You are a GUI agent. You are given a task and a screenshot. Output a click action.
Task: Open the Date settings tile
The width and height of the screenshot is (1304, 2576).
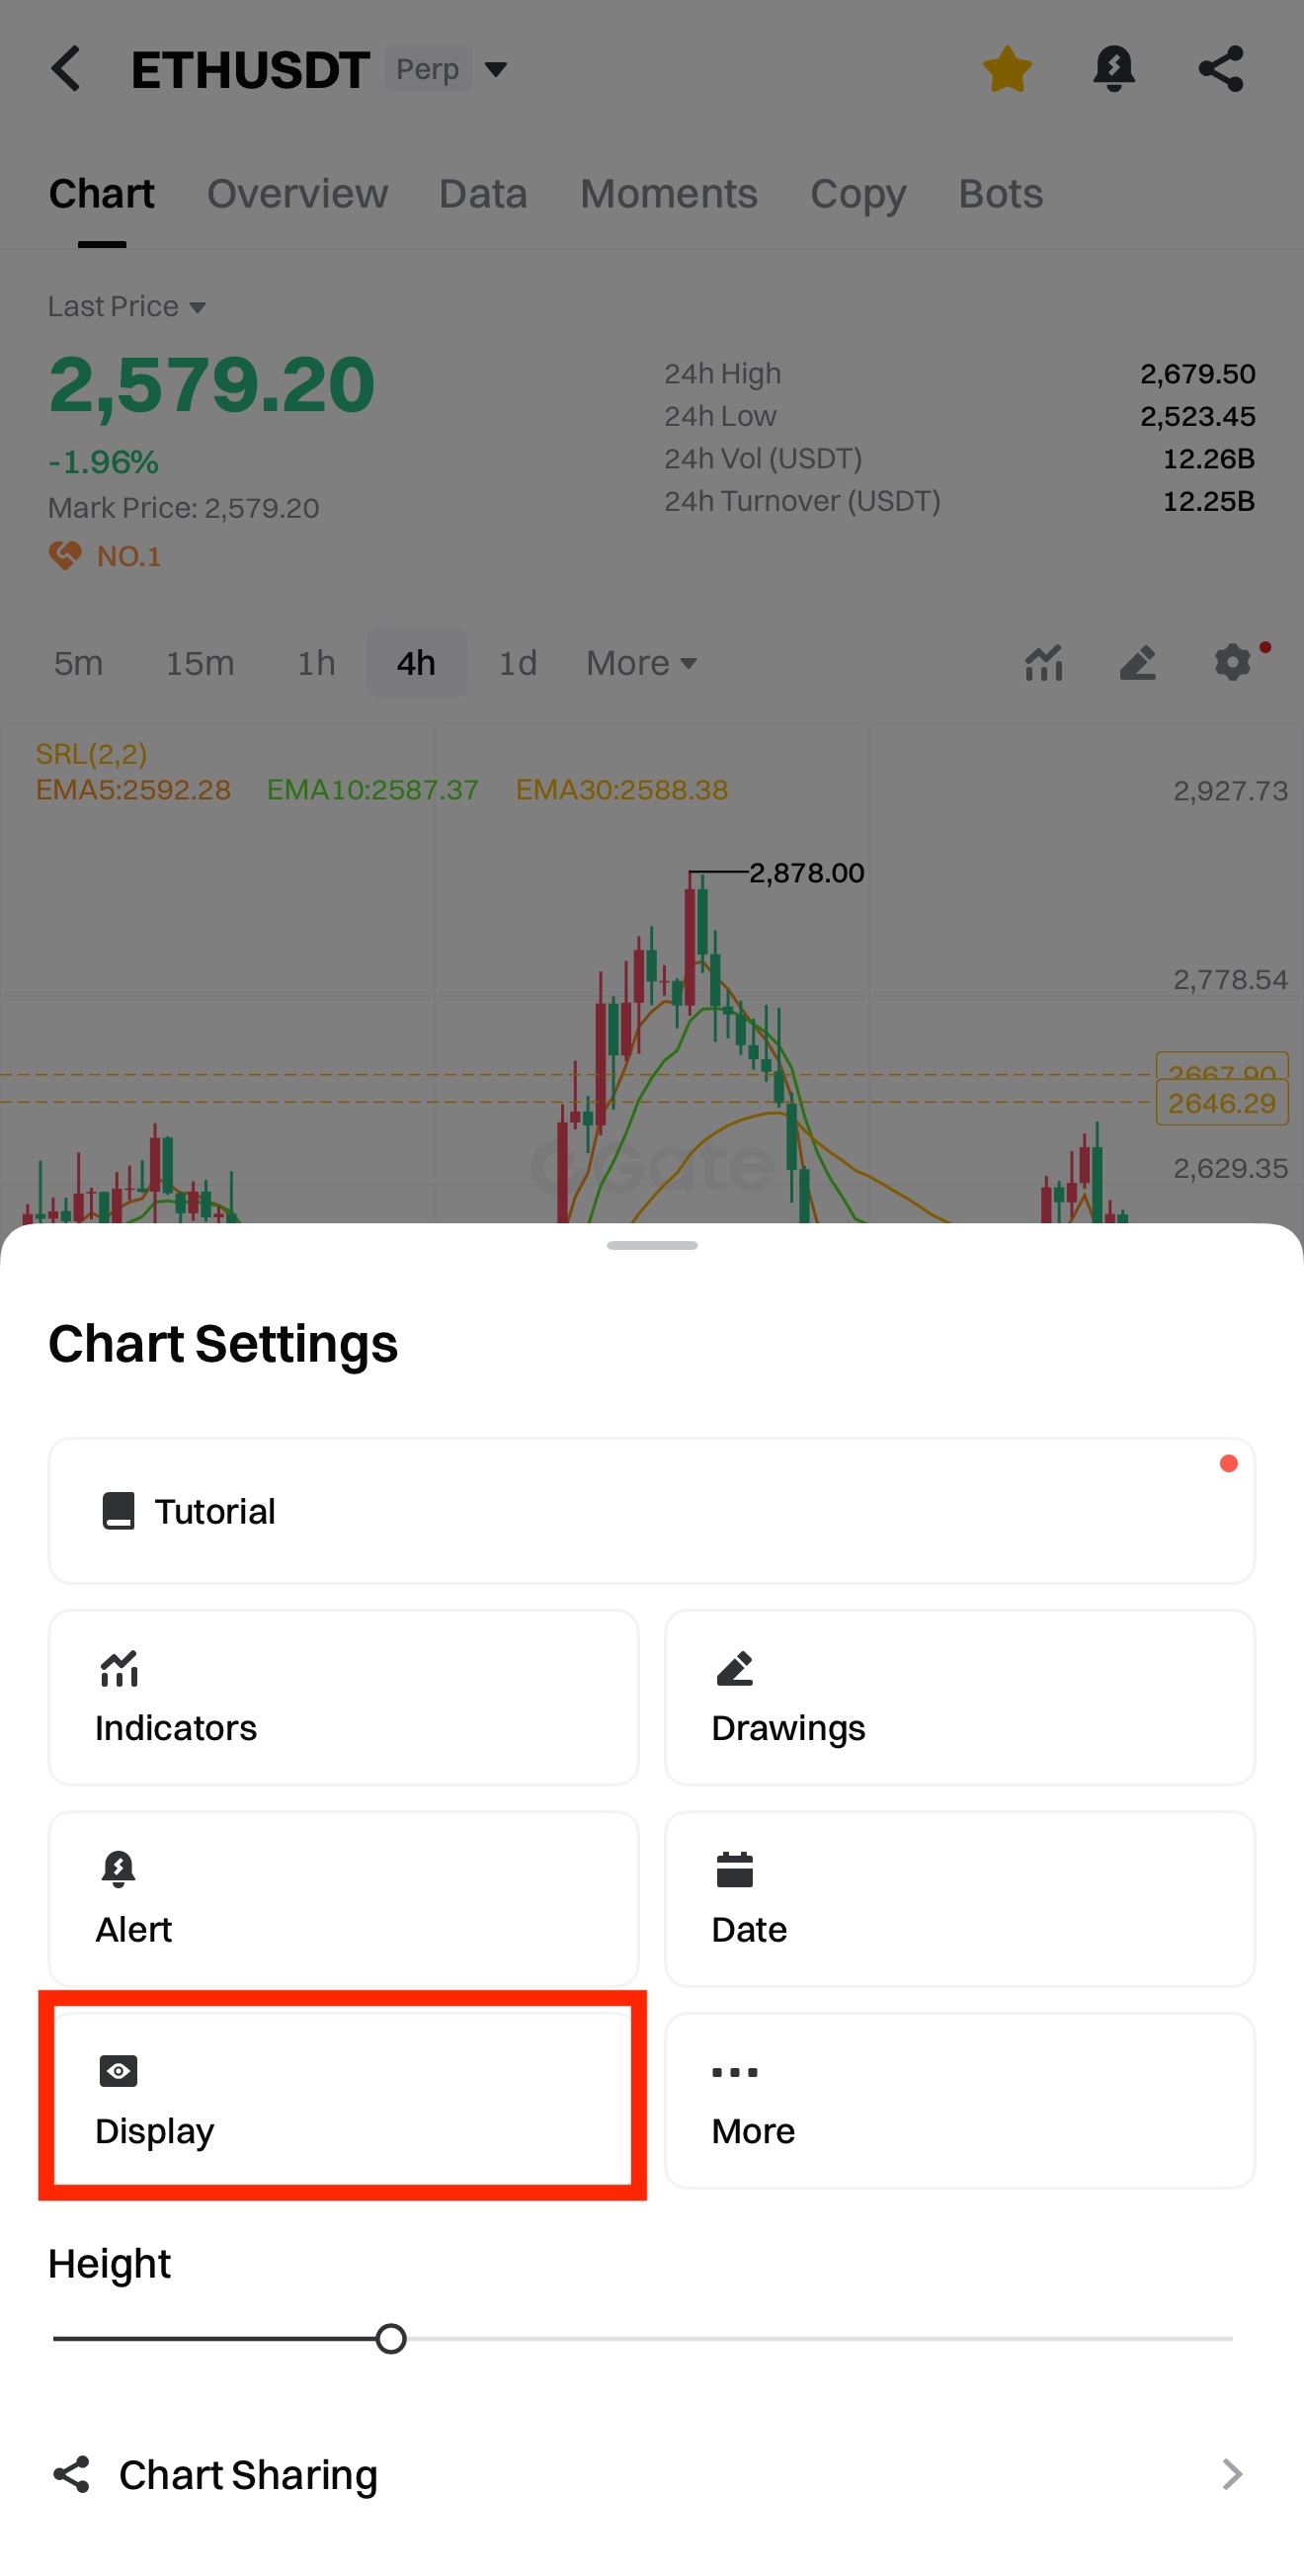click(x=959, y=1898)
